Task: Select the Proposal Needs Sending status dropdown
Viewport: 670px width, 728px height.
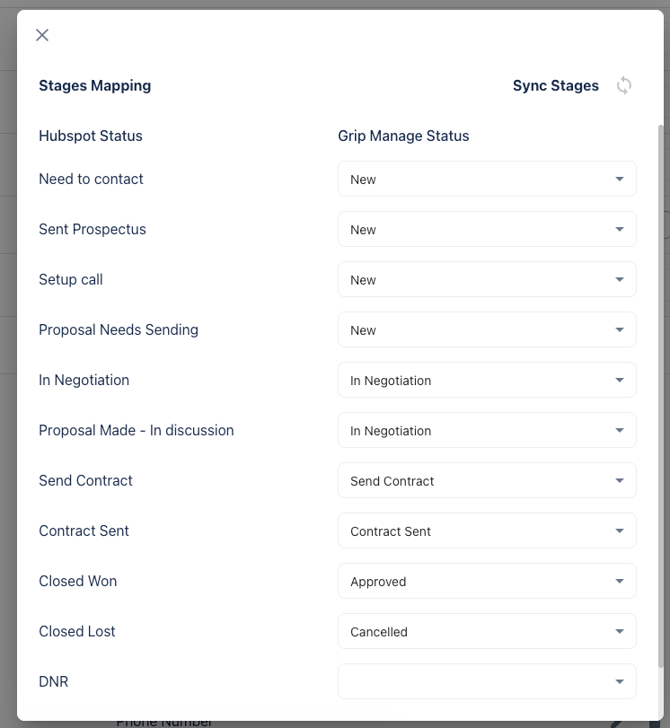Action: click(486, 330)
